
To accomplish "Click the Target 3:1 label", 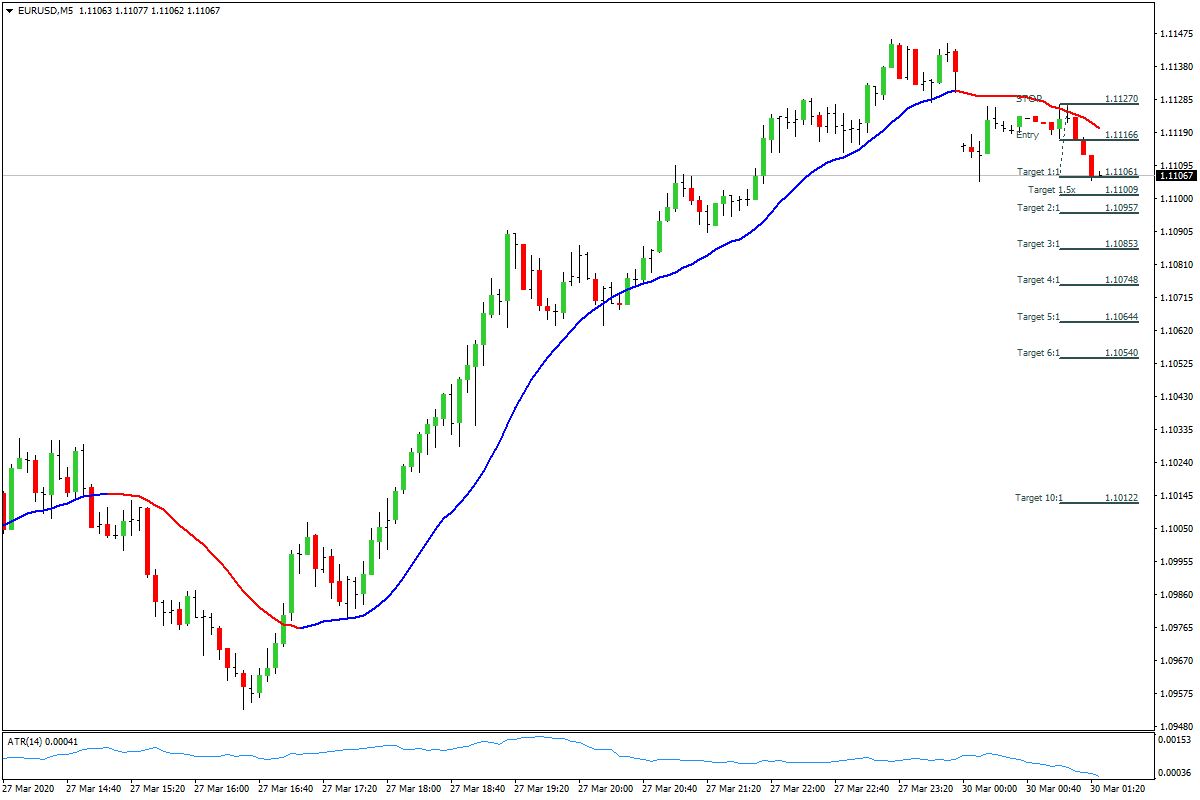I will click(1038, 244).
